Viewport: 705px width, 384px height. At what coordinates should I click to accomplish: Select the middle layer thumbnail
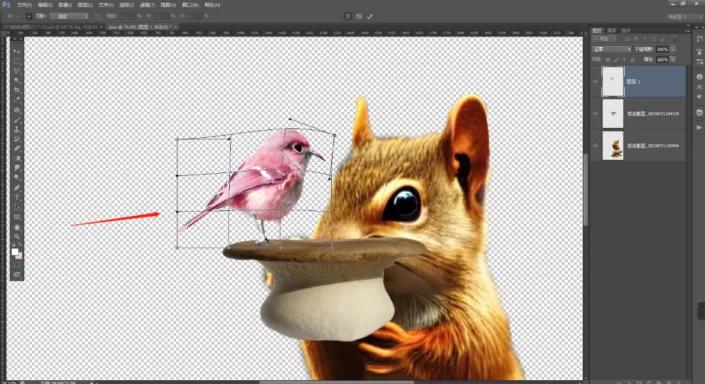pyautogui.click(x=613, y=114)
